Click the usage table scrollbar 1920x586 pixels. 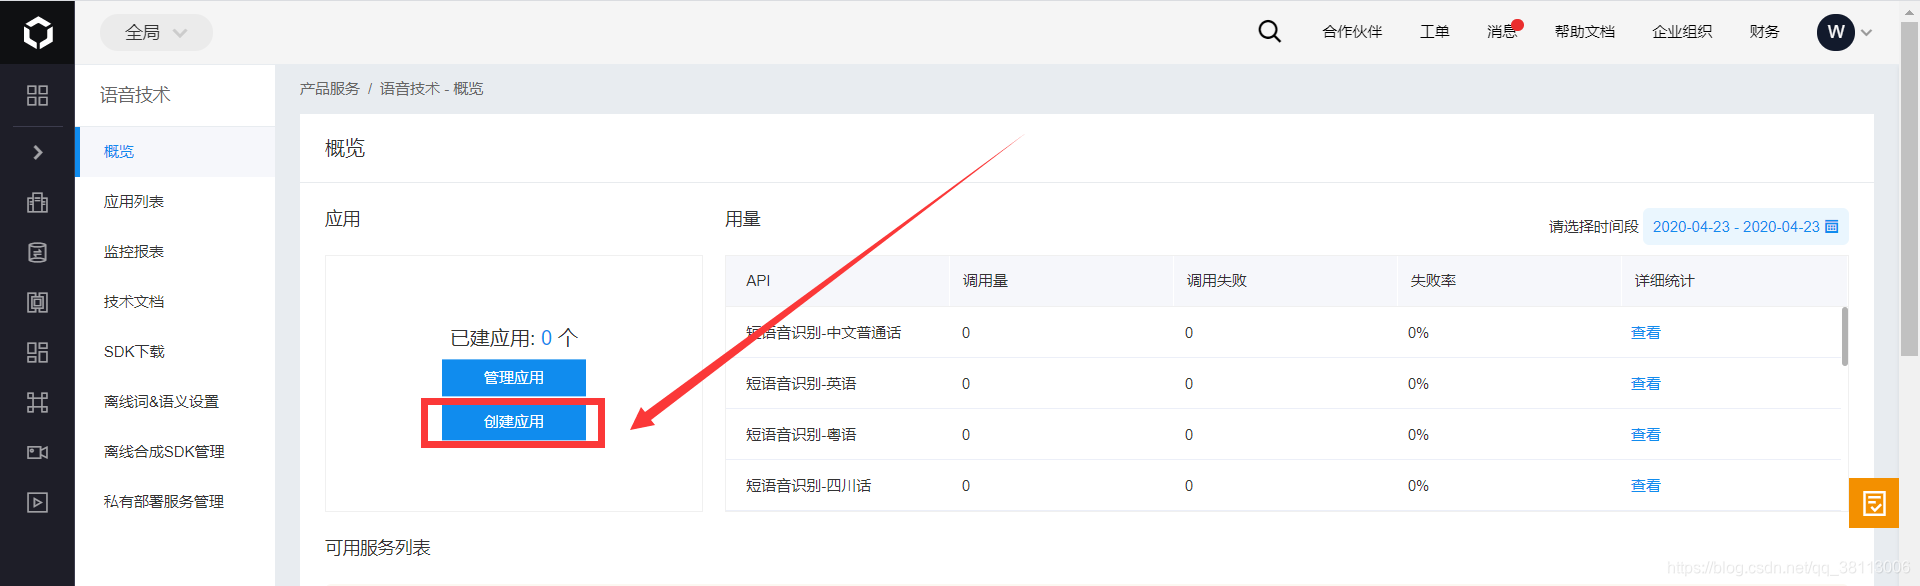pyautogui.click(x=1844, y=337)
